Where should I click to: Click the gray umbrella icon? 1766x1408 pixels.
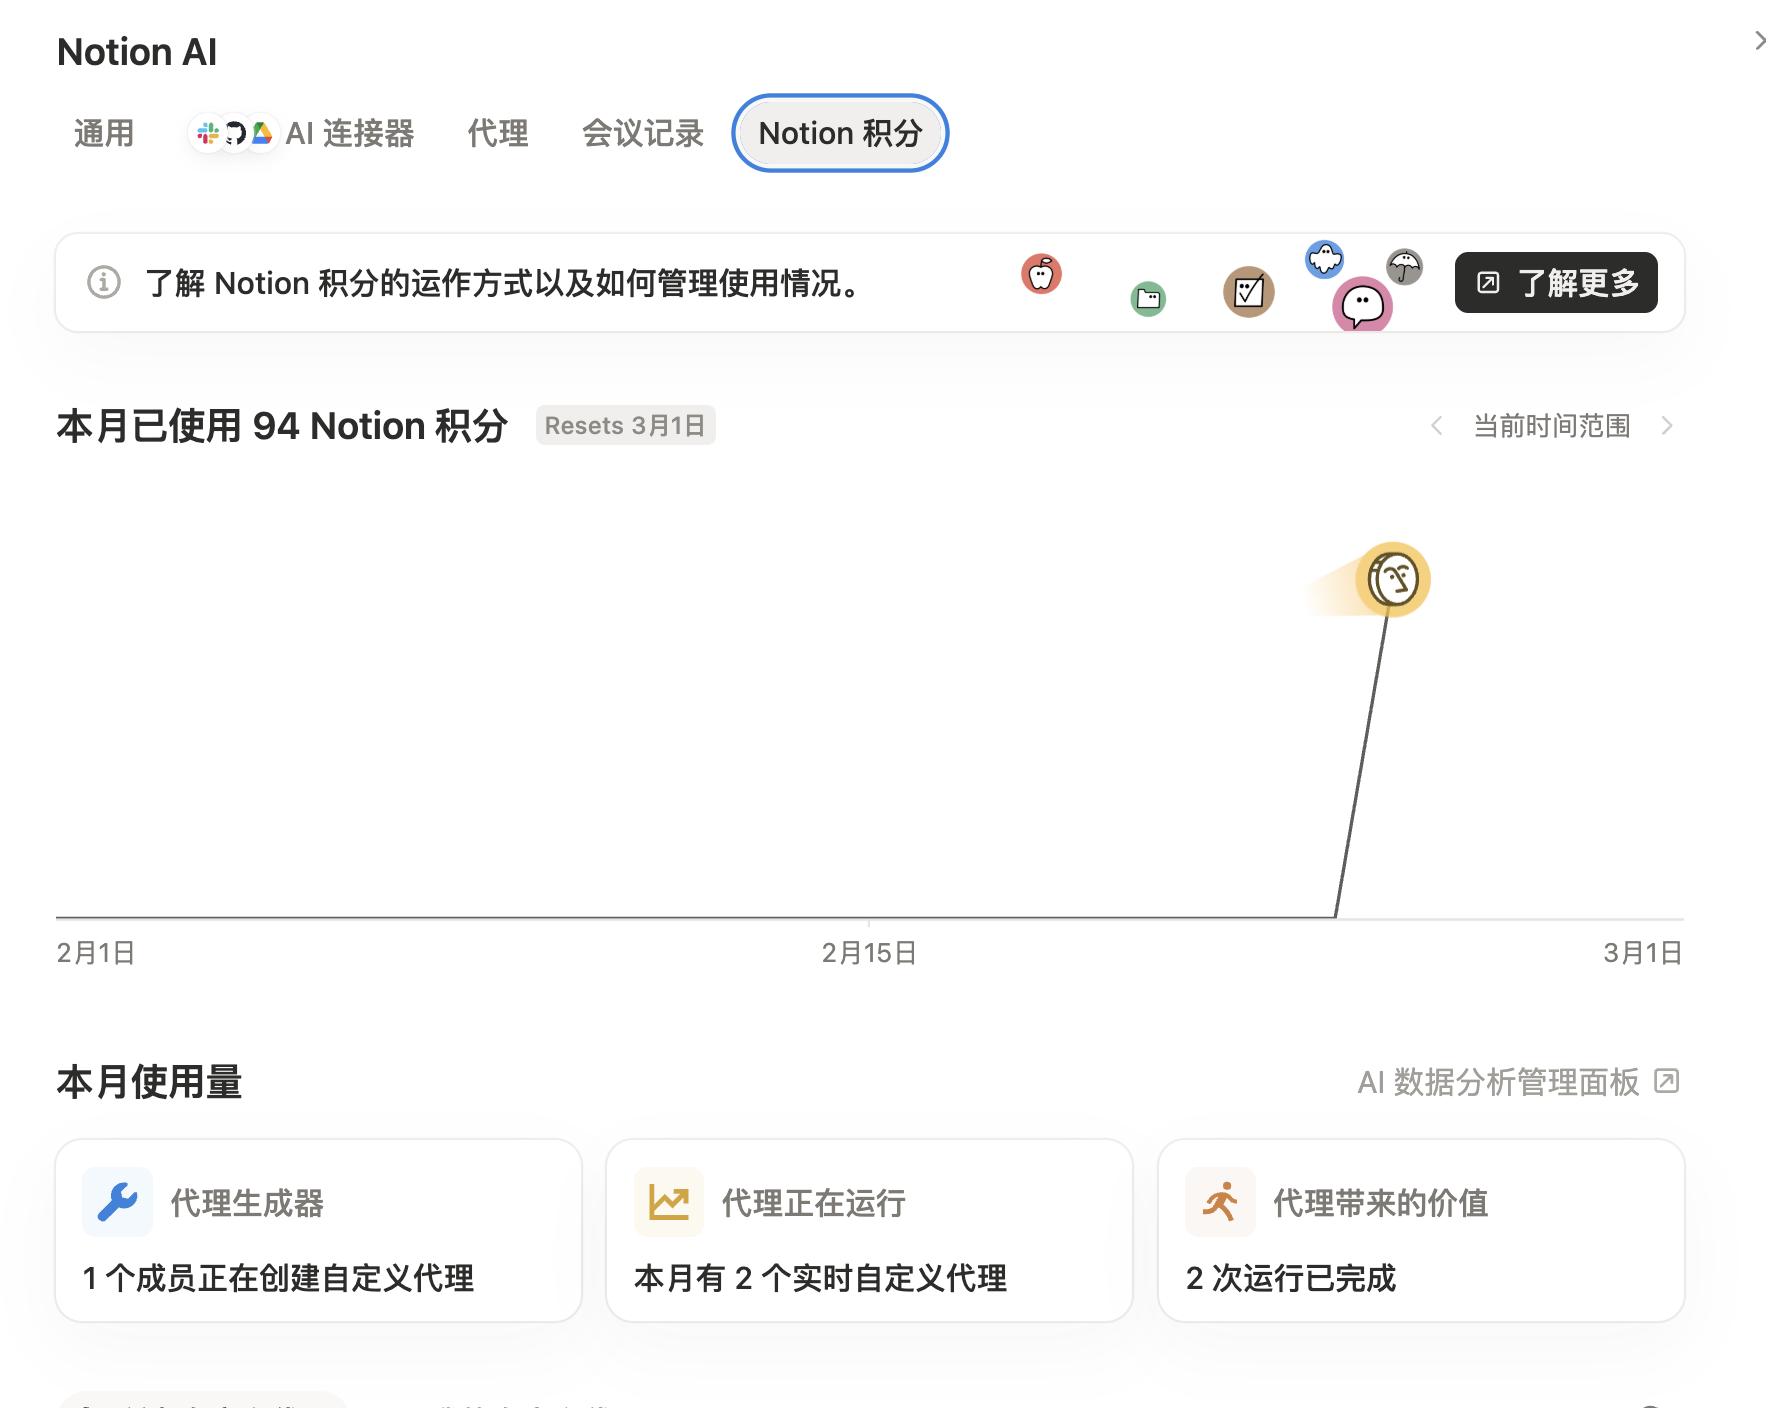pyautogui.click(x=1405, y=266)
